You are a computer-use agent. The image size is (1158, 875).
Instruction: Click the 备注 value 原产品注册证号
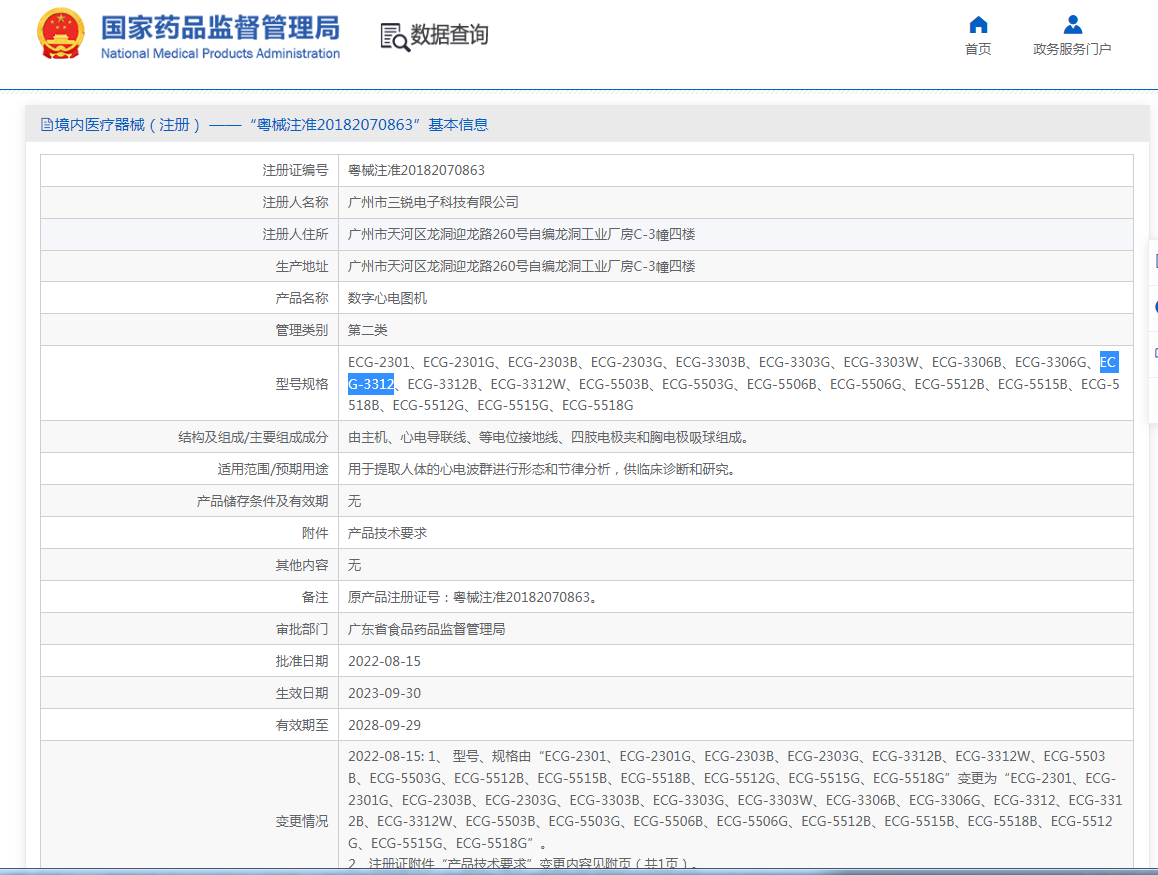point(473,597)
